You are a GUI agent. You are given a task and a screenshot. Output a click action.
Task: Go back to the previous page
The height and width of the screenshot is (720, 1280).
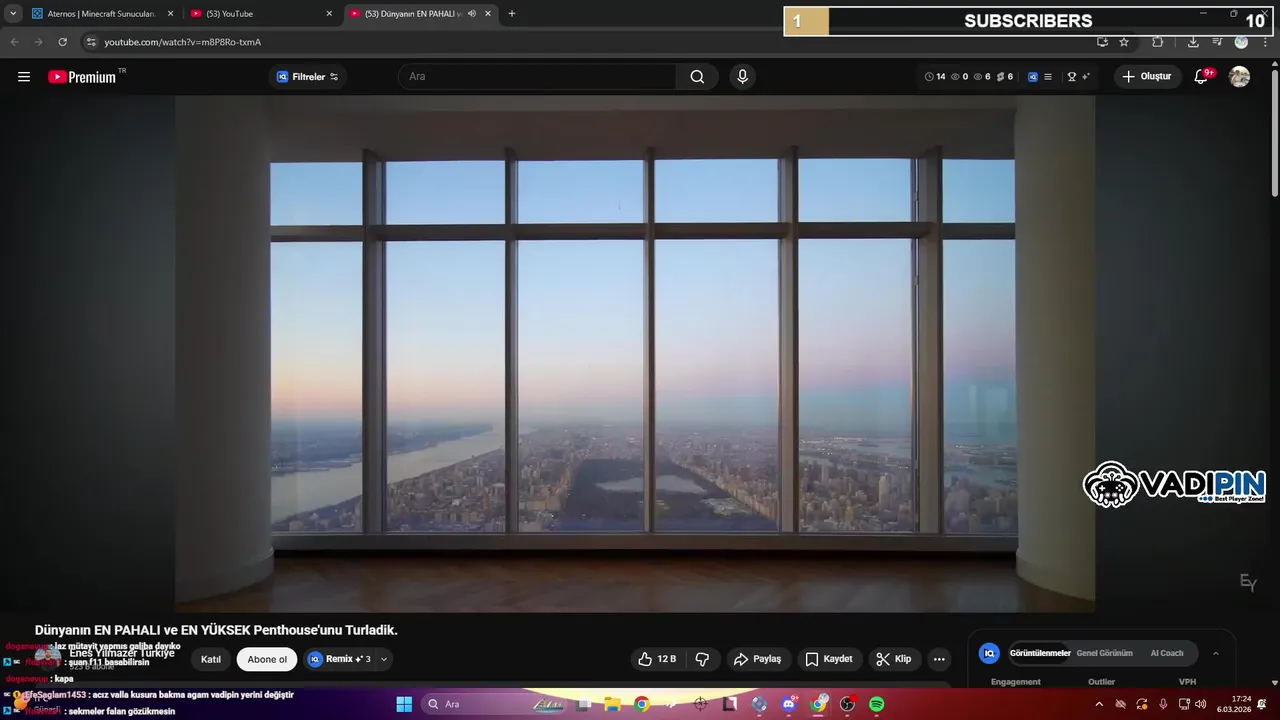[14, 42]
